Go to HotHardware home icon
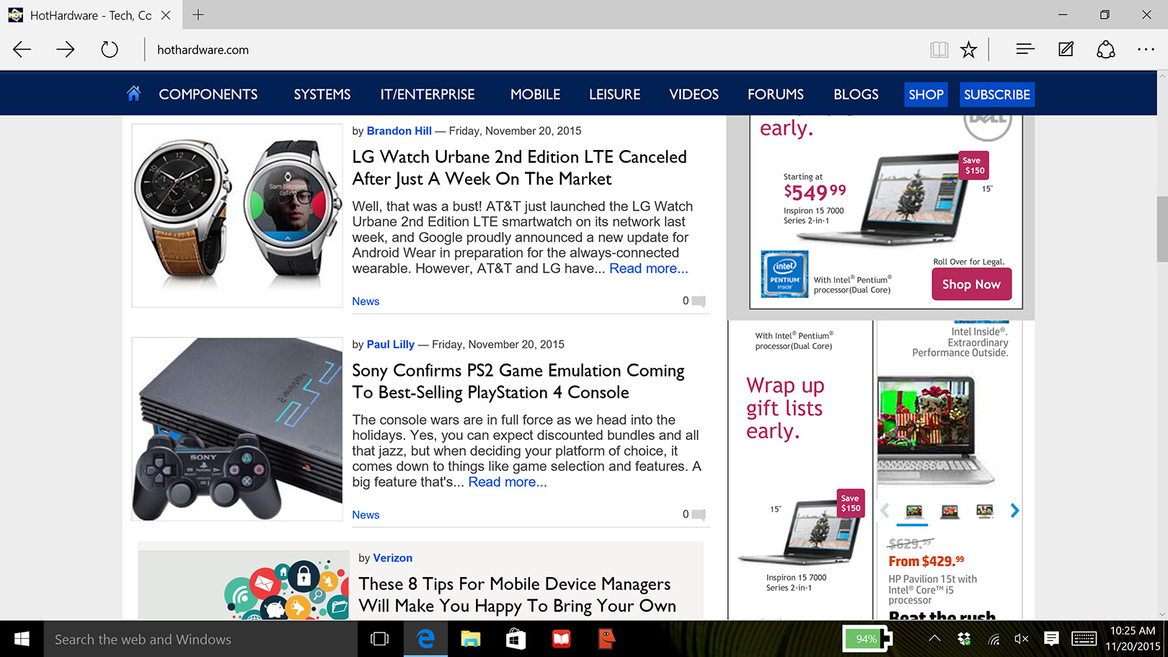Screen dimensions: 1168x657 133,93
